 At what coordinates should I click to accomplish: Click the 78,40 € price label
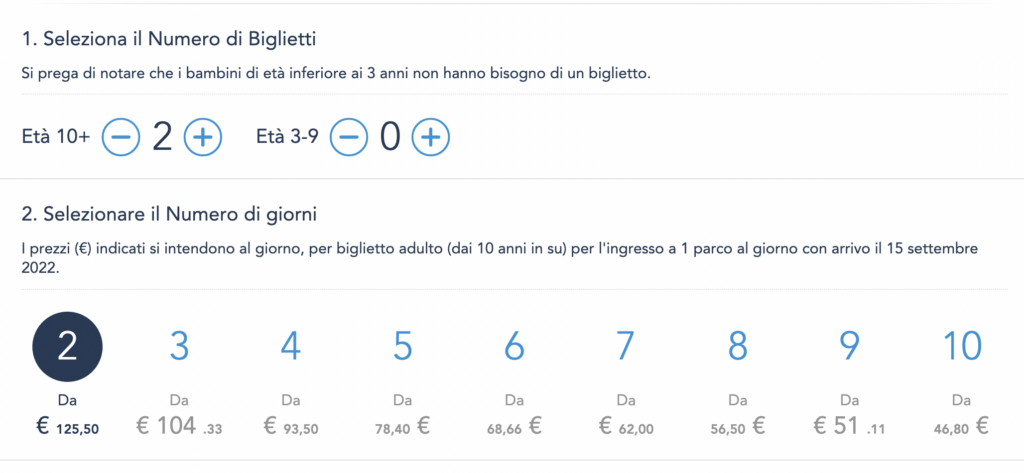click(402, 427)
